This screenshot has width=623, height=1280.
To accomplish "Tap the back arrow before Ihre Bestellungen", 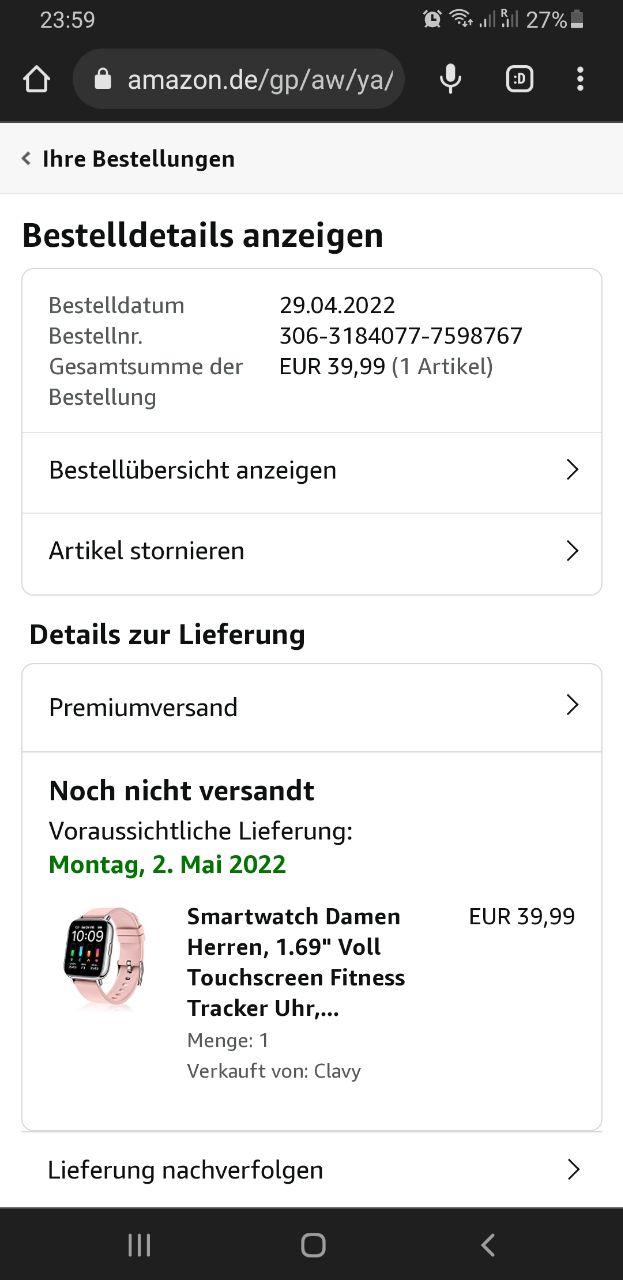I will pos(26,159).
